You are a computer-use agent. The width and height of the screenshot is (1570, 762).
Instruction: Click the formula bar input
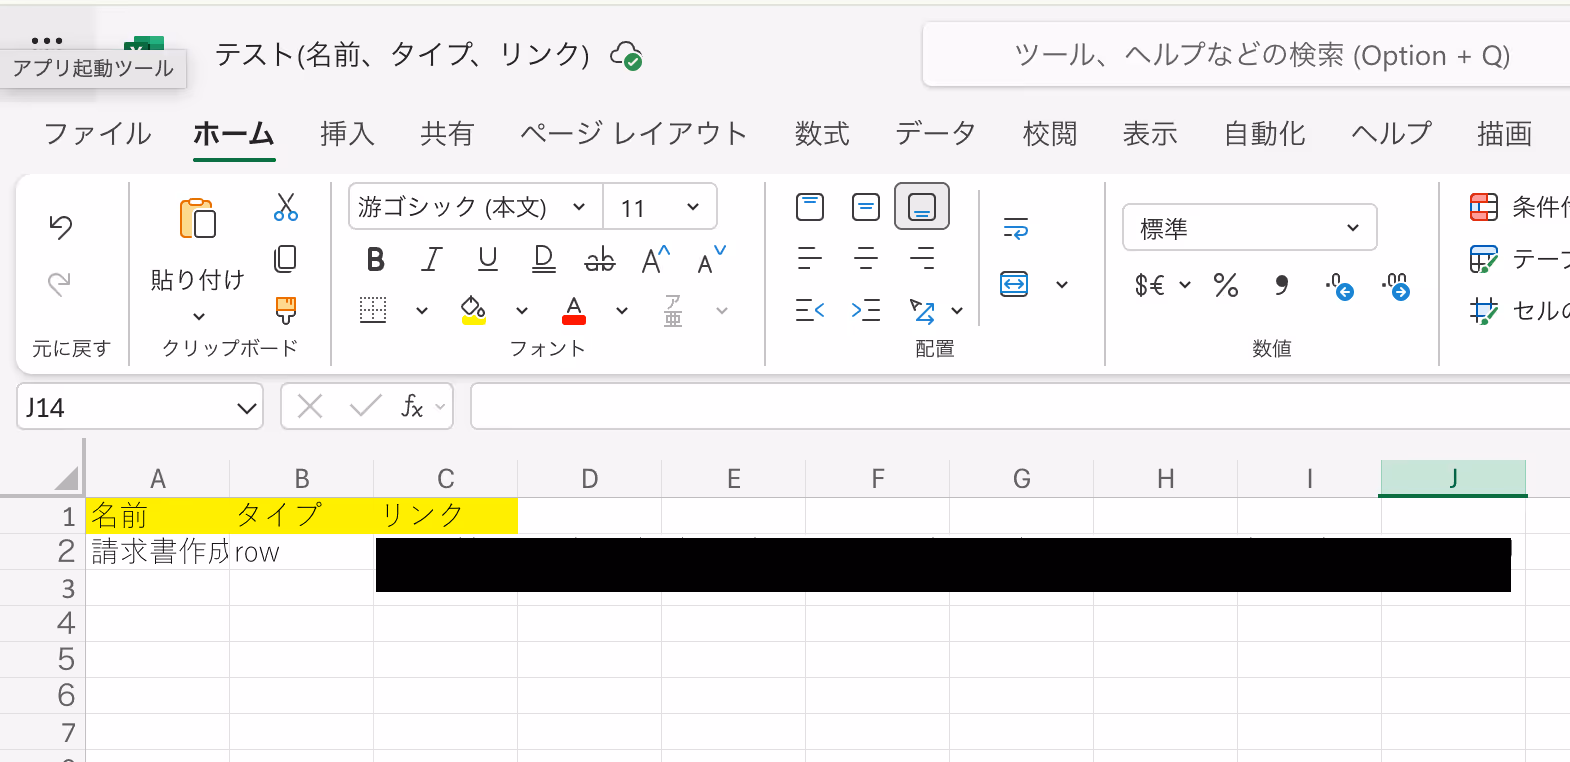click(1020, 407)
